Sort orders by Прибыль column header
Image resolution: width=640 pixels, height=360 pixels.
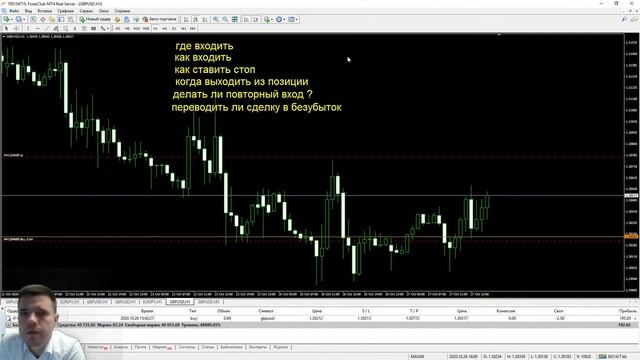pos(628,311)
